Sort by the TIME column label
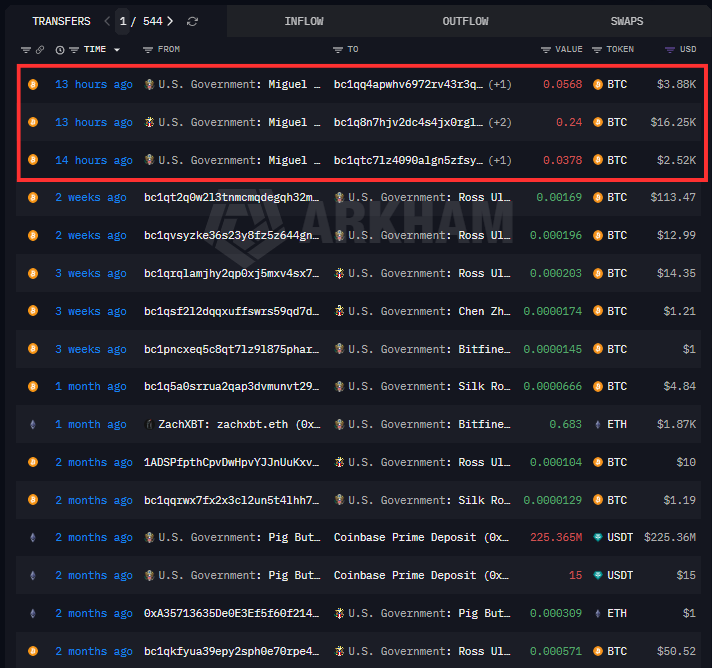The width and height of the screenshot is (712, 668). click(x=95, y=49)
